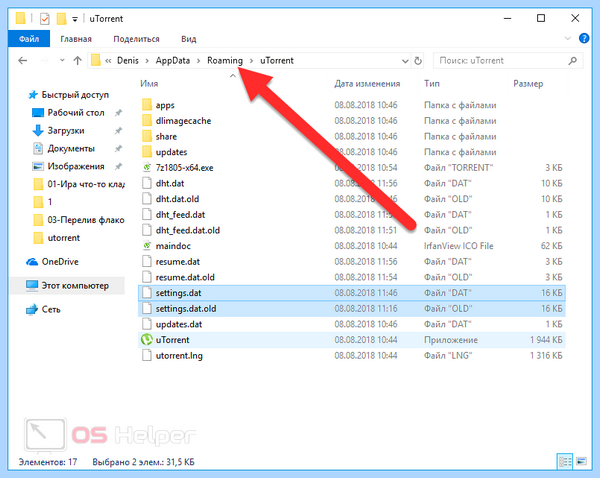The image size is (600, 478).
Task: Go up one folder level
Action: point(78,60)
